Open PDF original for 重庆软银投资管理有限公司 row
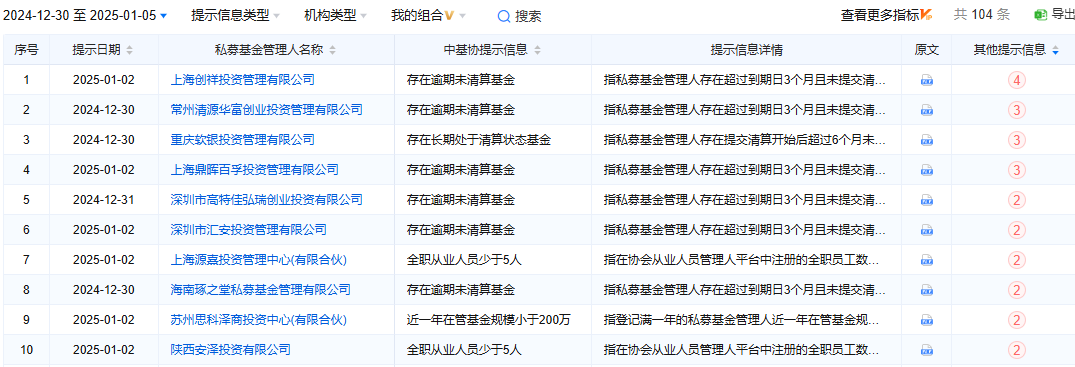The width and height of the screenshot is (1075, 367). (x=926, y=141)
